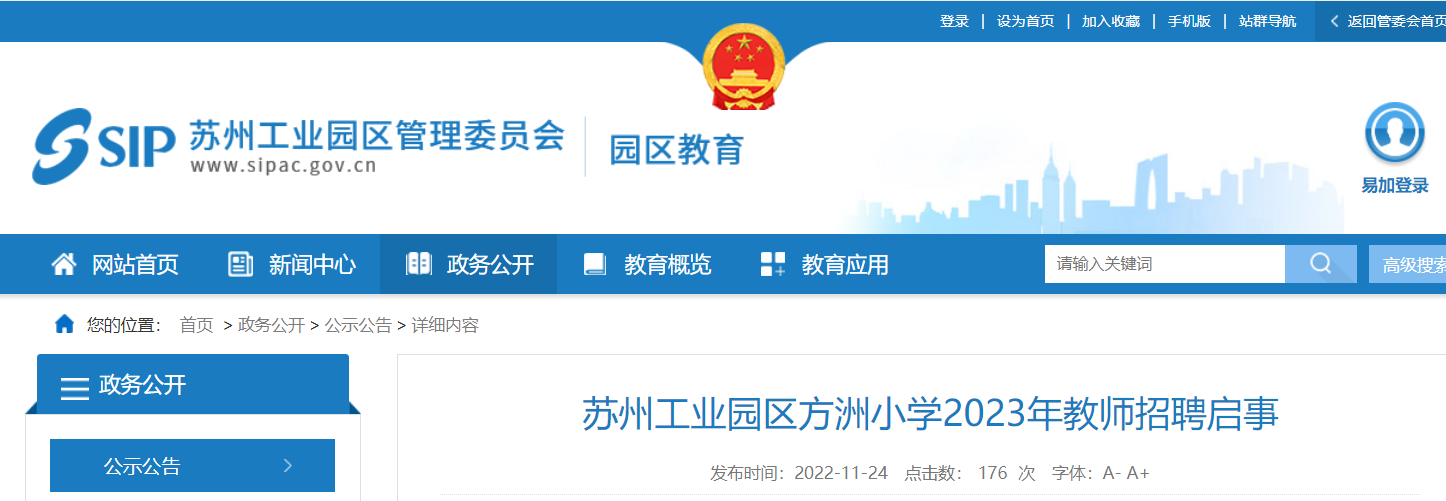The width and height of the screenshot is (1446, 501).
Task: Click the 登录 link at top
Action: tap(954, 21)
